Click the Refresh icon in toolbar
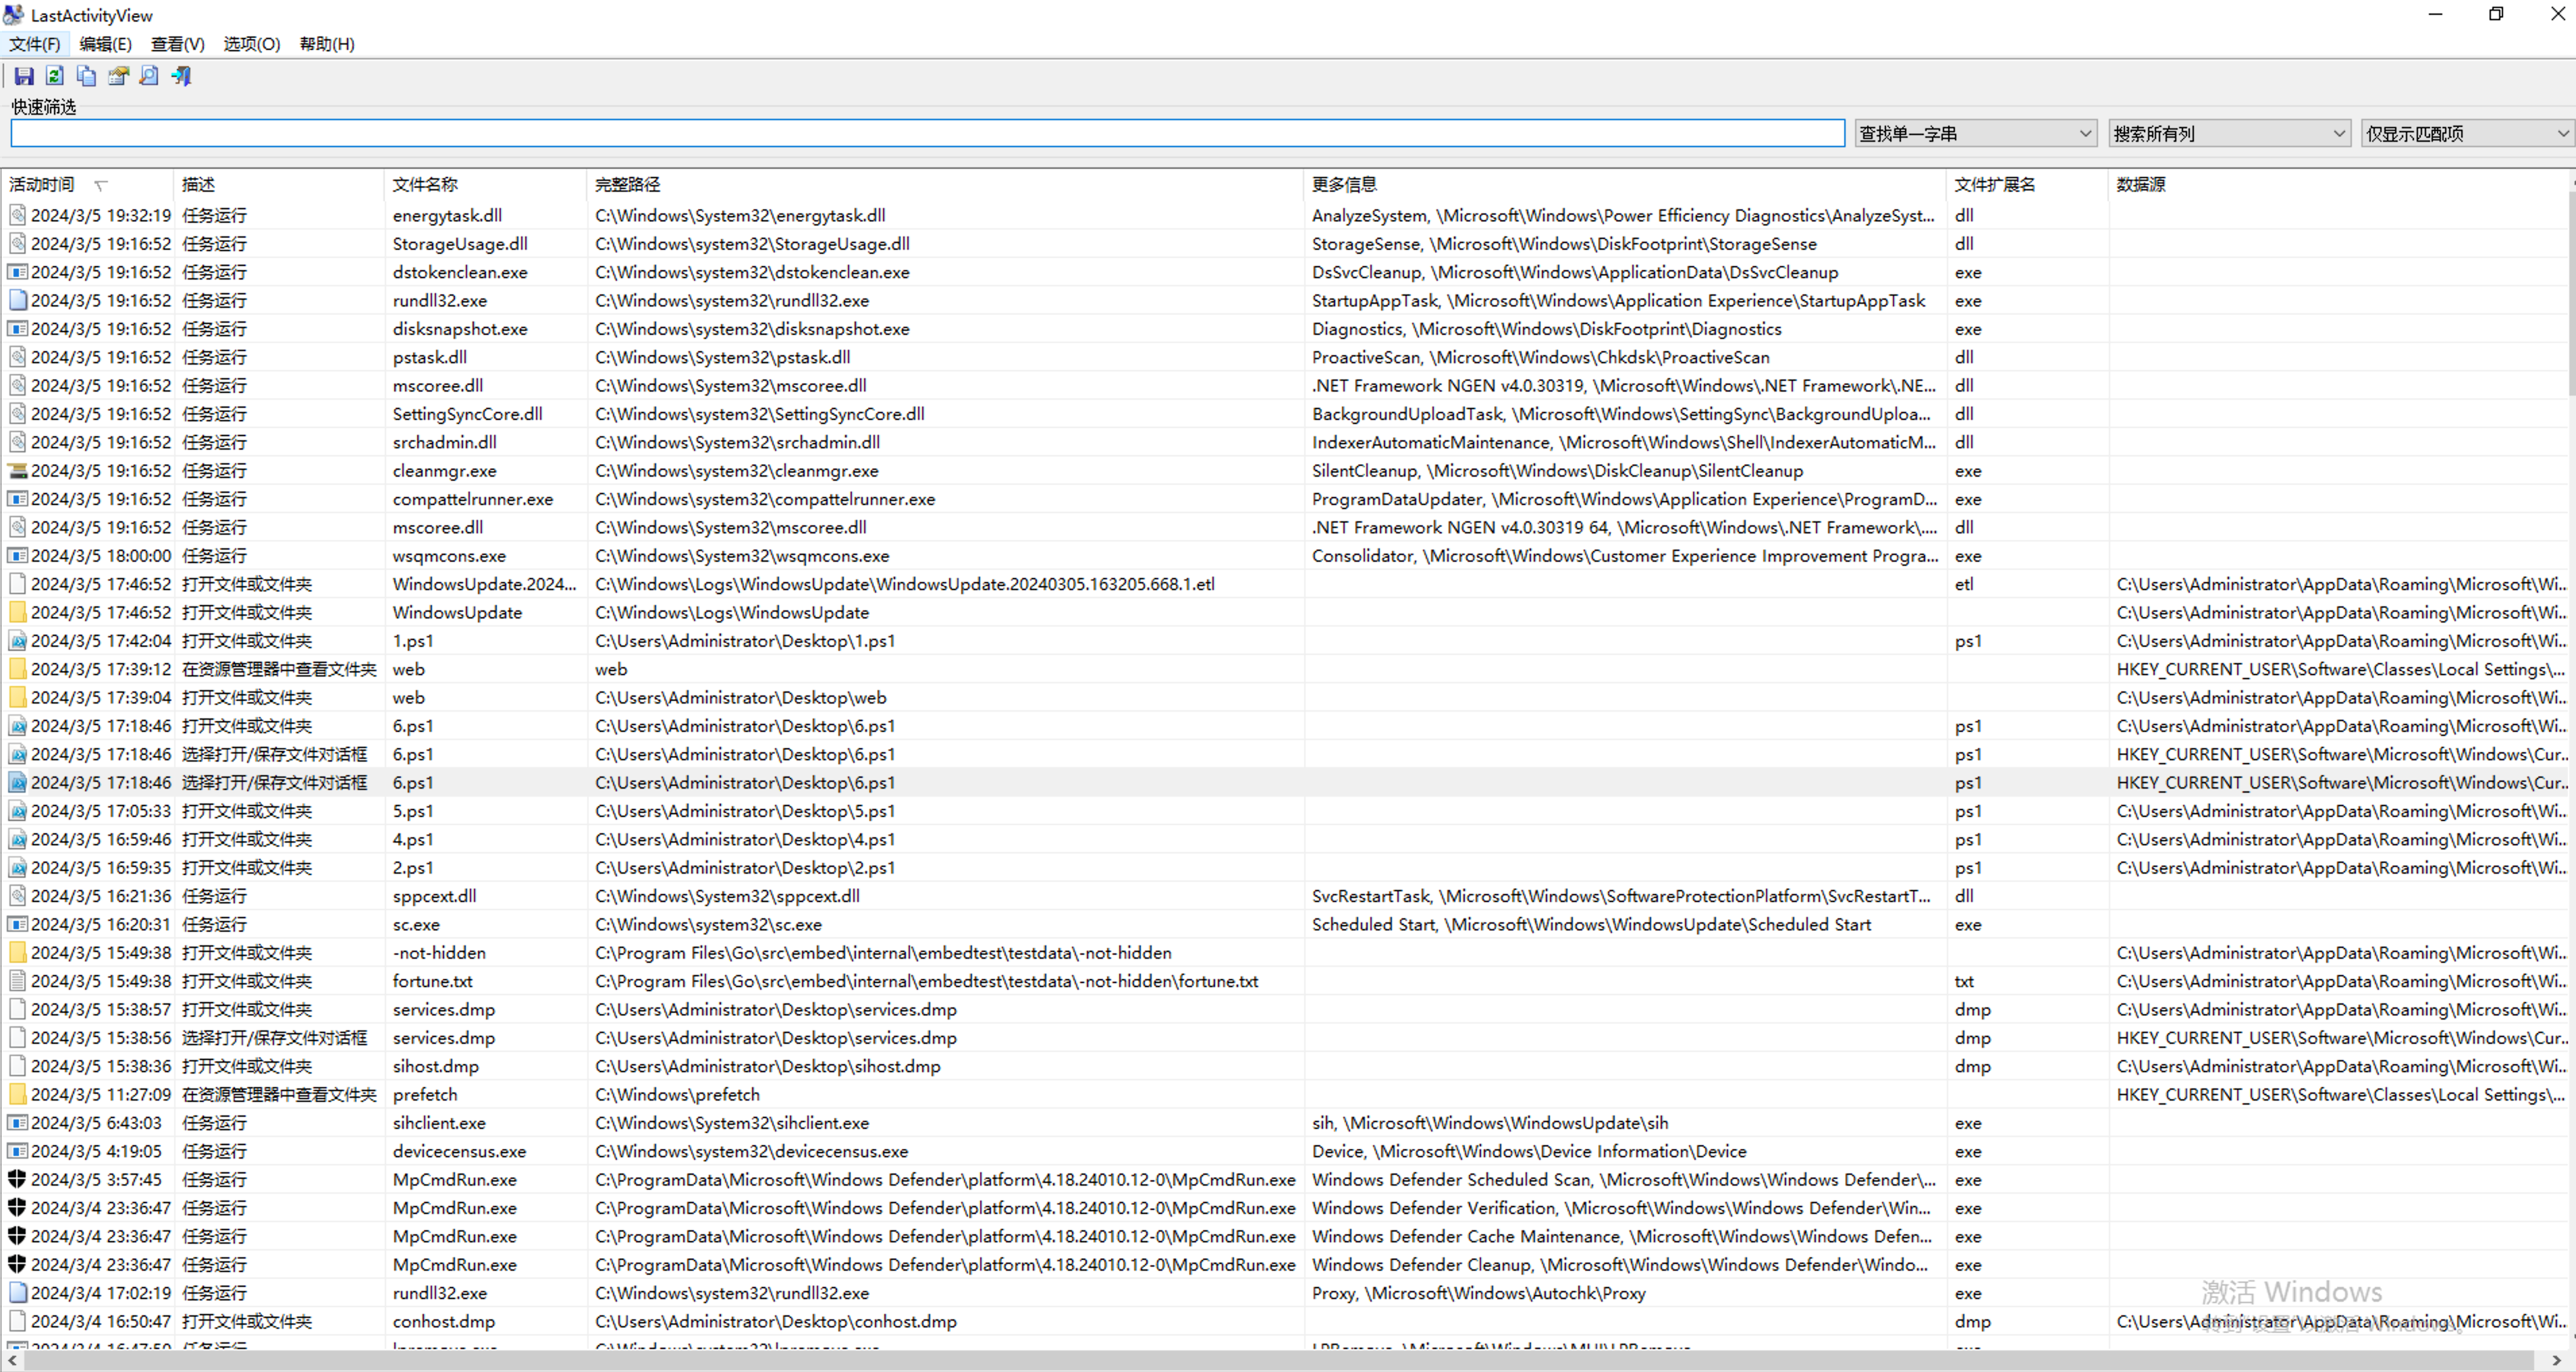2576x1372 pixels. point(55,76)
